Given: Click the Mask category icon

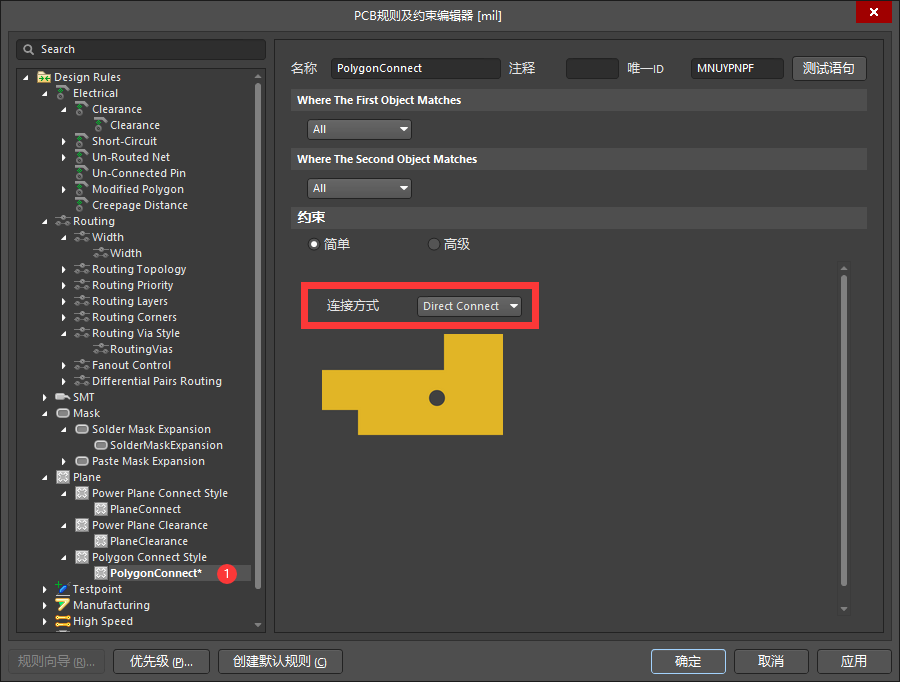Looking at the screenshot, I should (63, 413).
